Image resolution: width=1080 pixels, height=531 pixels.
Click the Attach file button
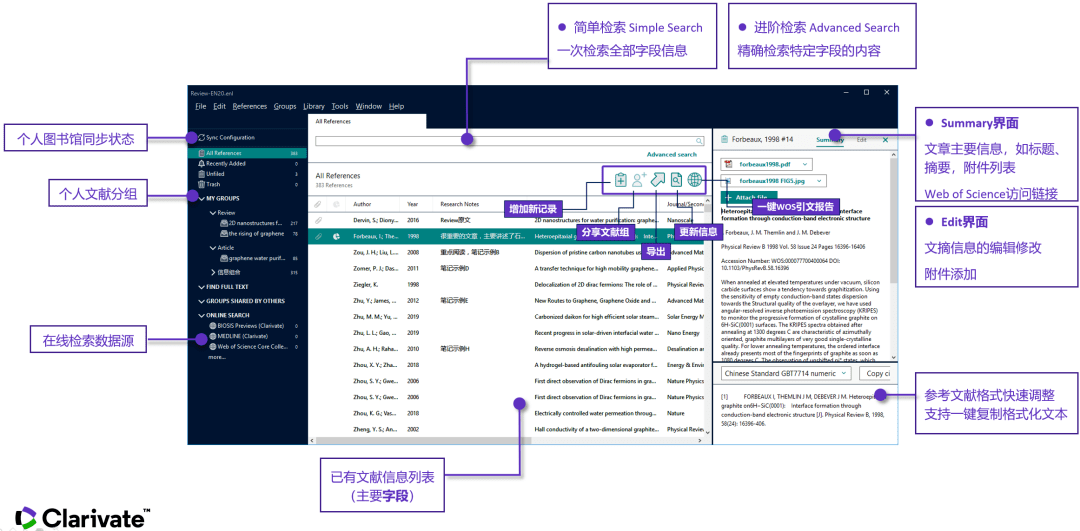749,198
